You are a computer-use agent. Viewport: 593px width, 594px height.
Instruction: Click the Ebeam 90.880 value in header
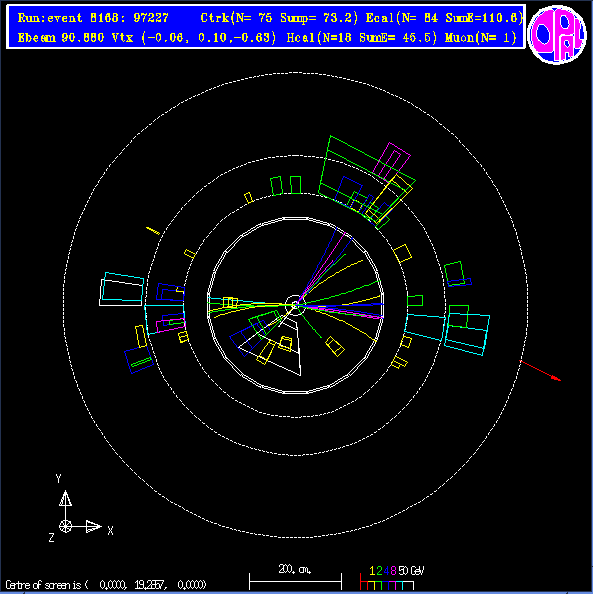pyautogui.click(x=61, y=38)
